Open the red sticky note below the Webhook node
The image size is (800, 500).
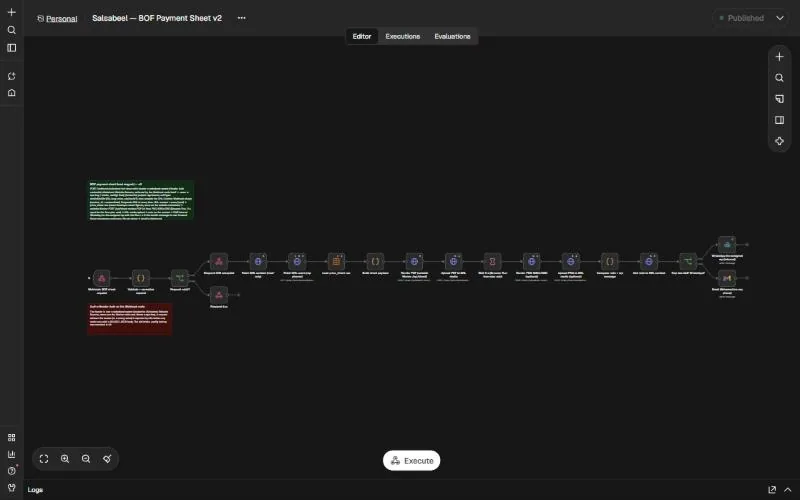[130, 319]
